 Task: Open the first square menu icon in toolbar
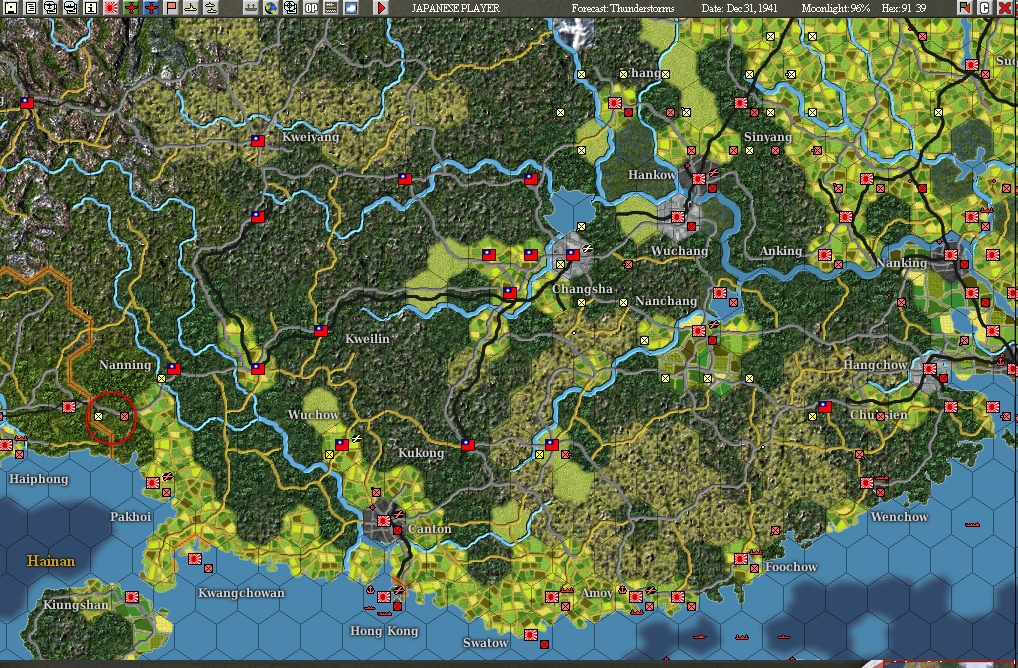tap(10, 8)
